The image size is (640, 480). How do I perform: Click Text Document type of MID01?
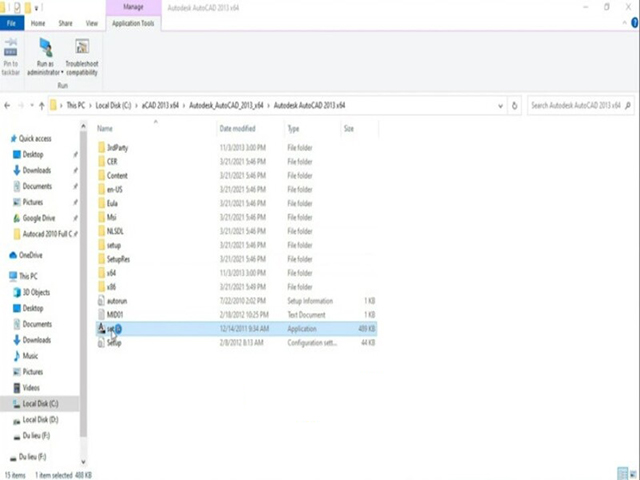click(x=306, y=315)
